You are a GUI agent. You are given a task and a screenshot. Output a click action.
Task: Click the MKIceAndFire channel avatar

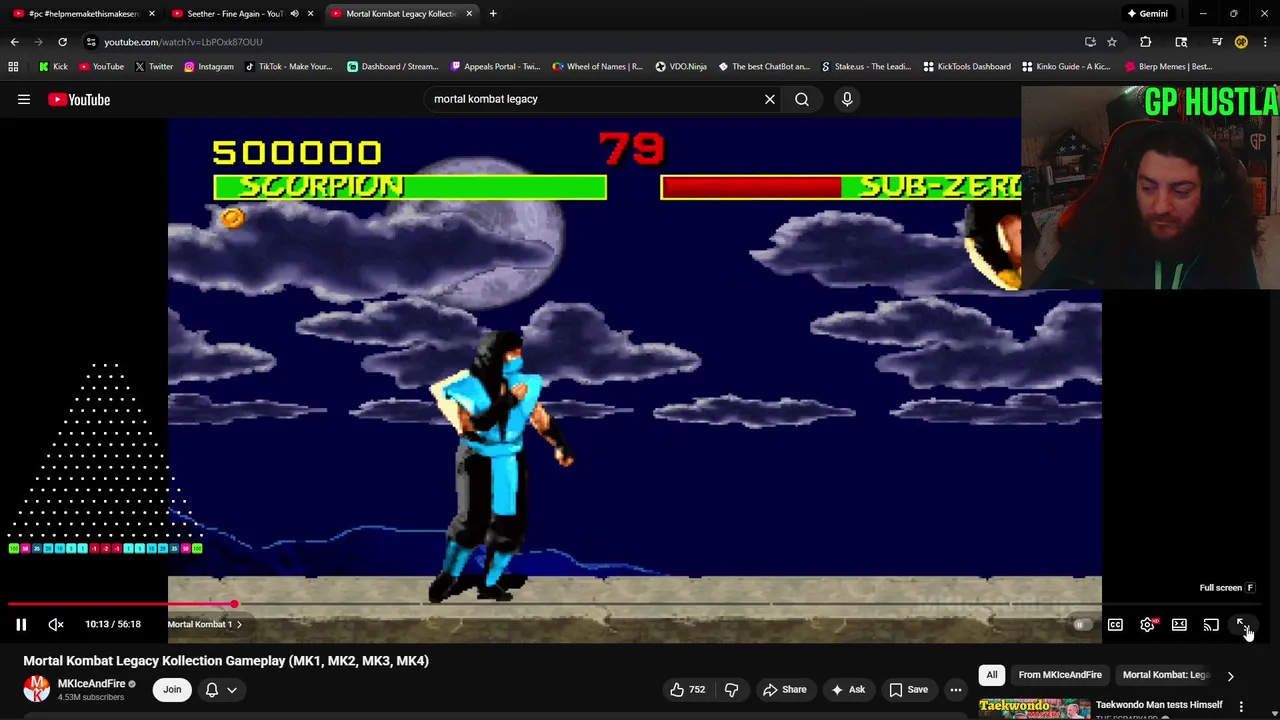click(37, 689)
